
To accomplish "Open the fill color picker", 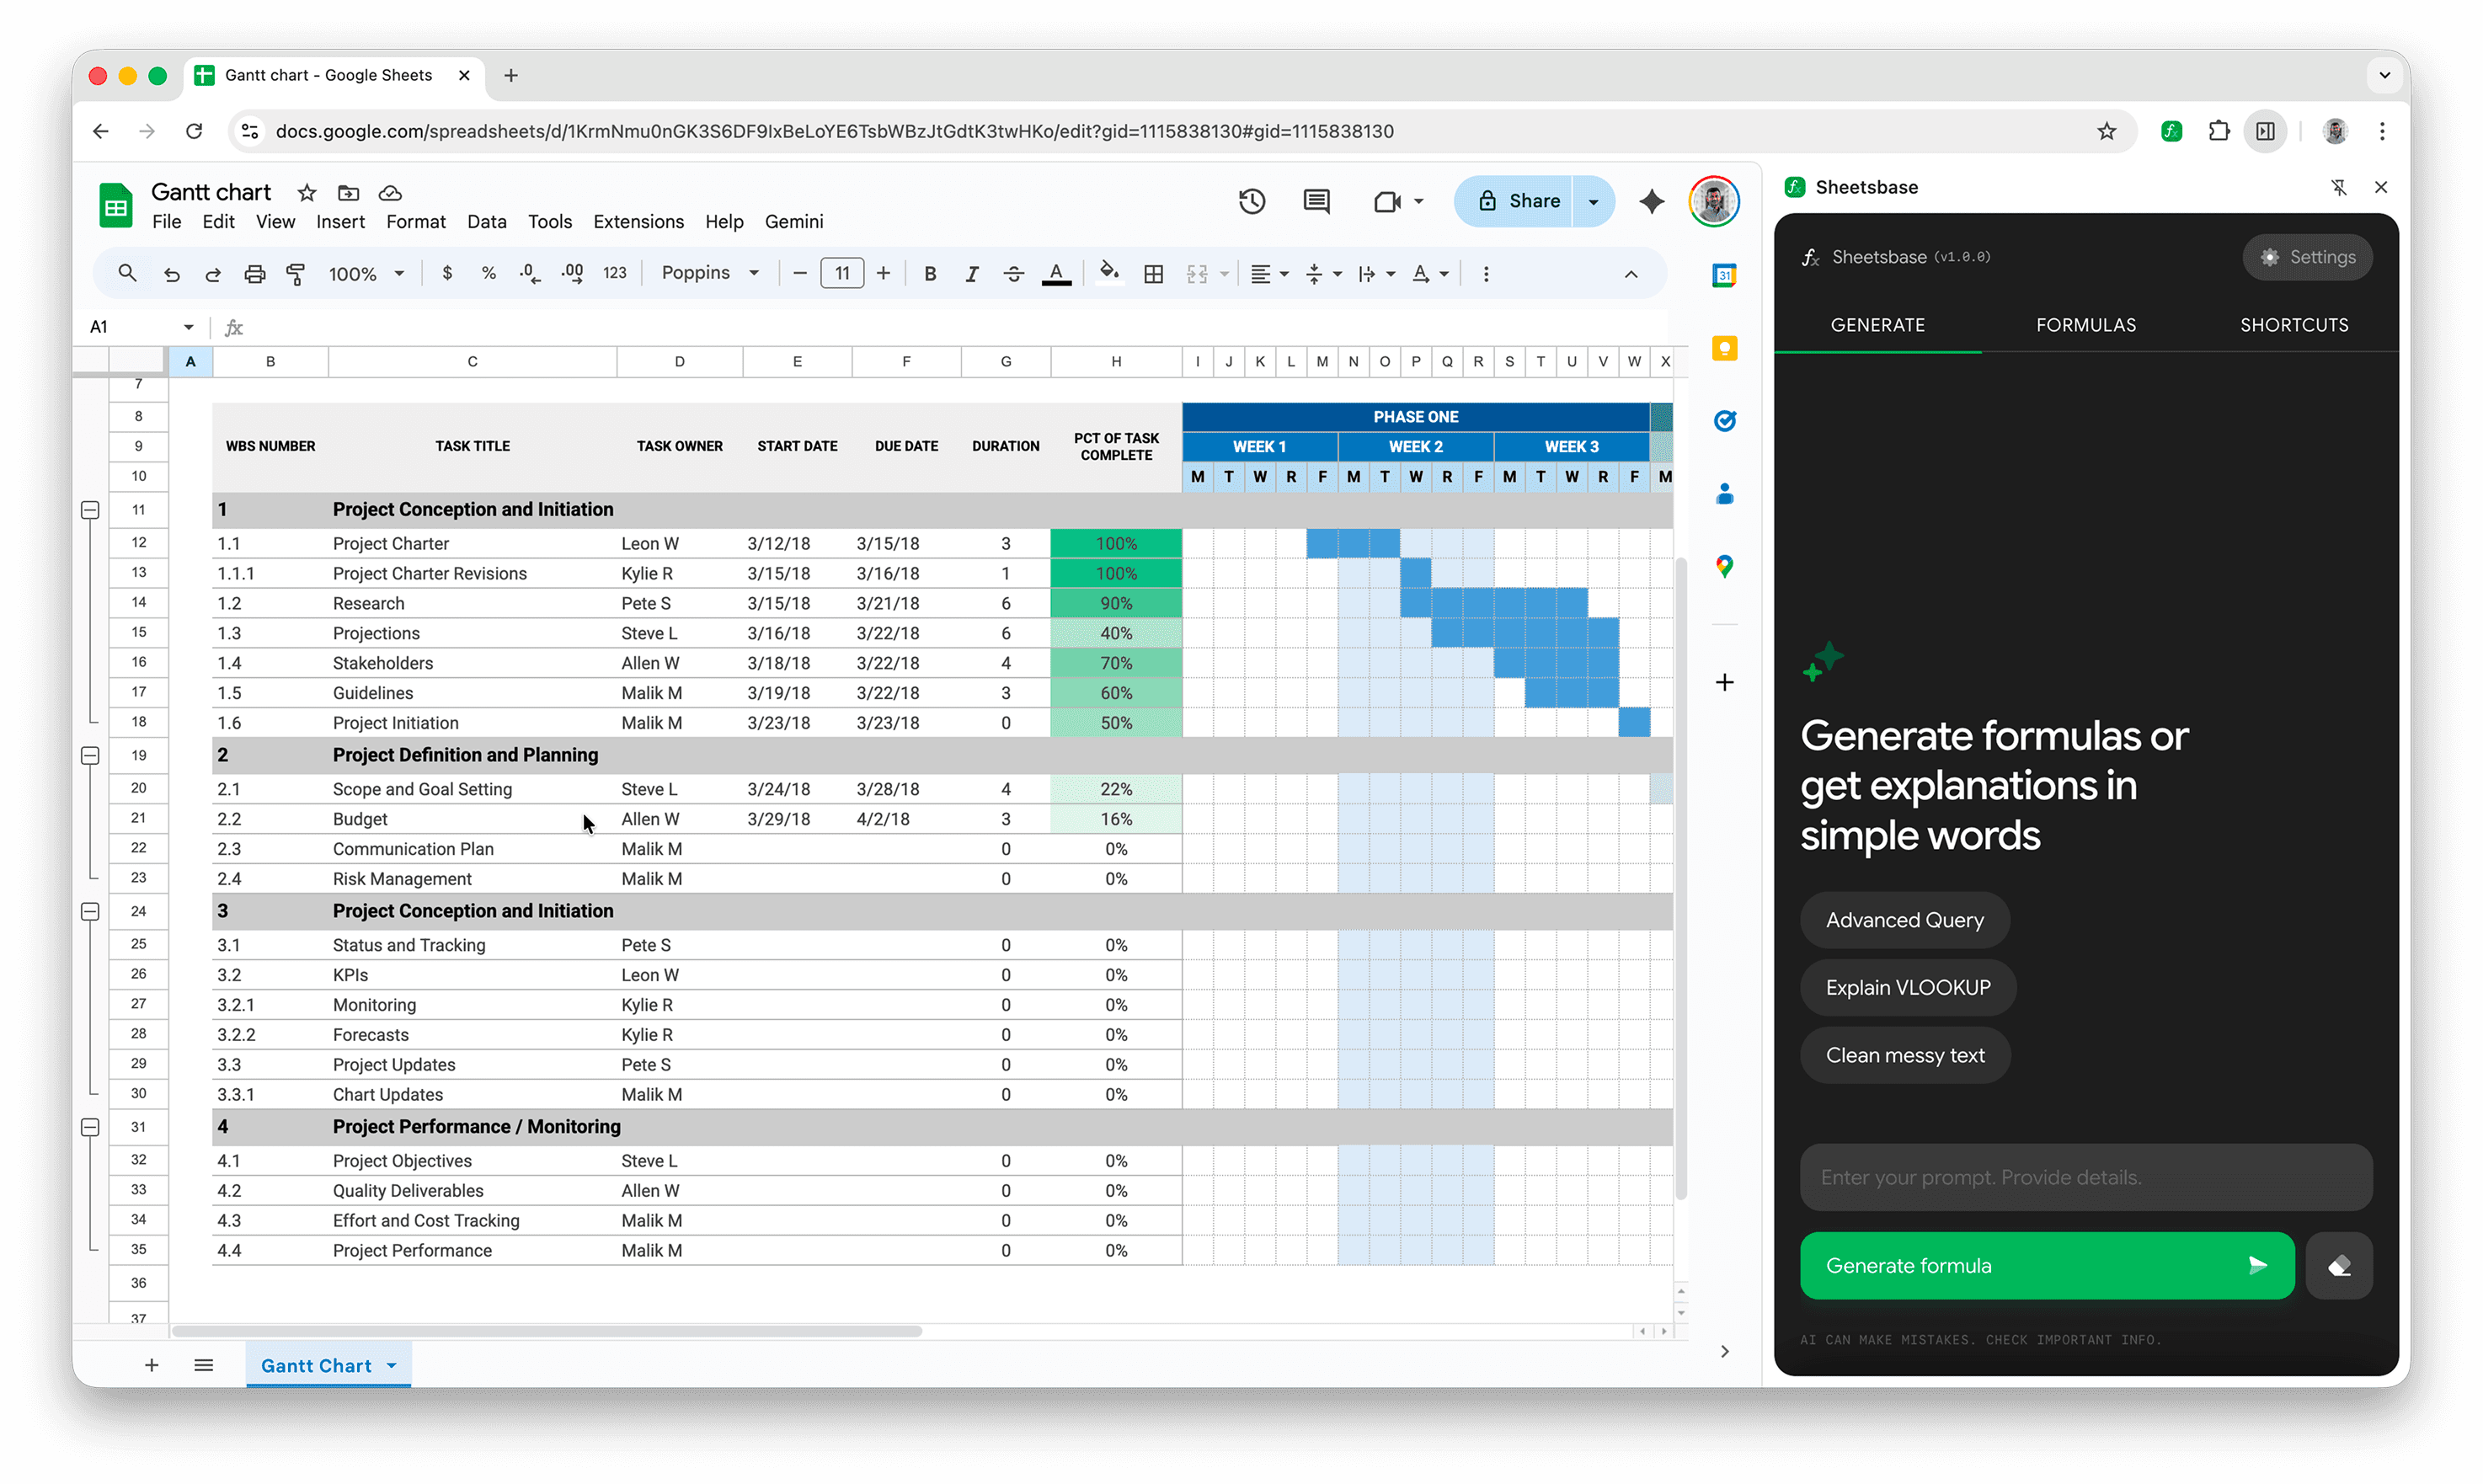I will [x=1110, y=273].
